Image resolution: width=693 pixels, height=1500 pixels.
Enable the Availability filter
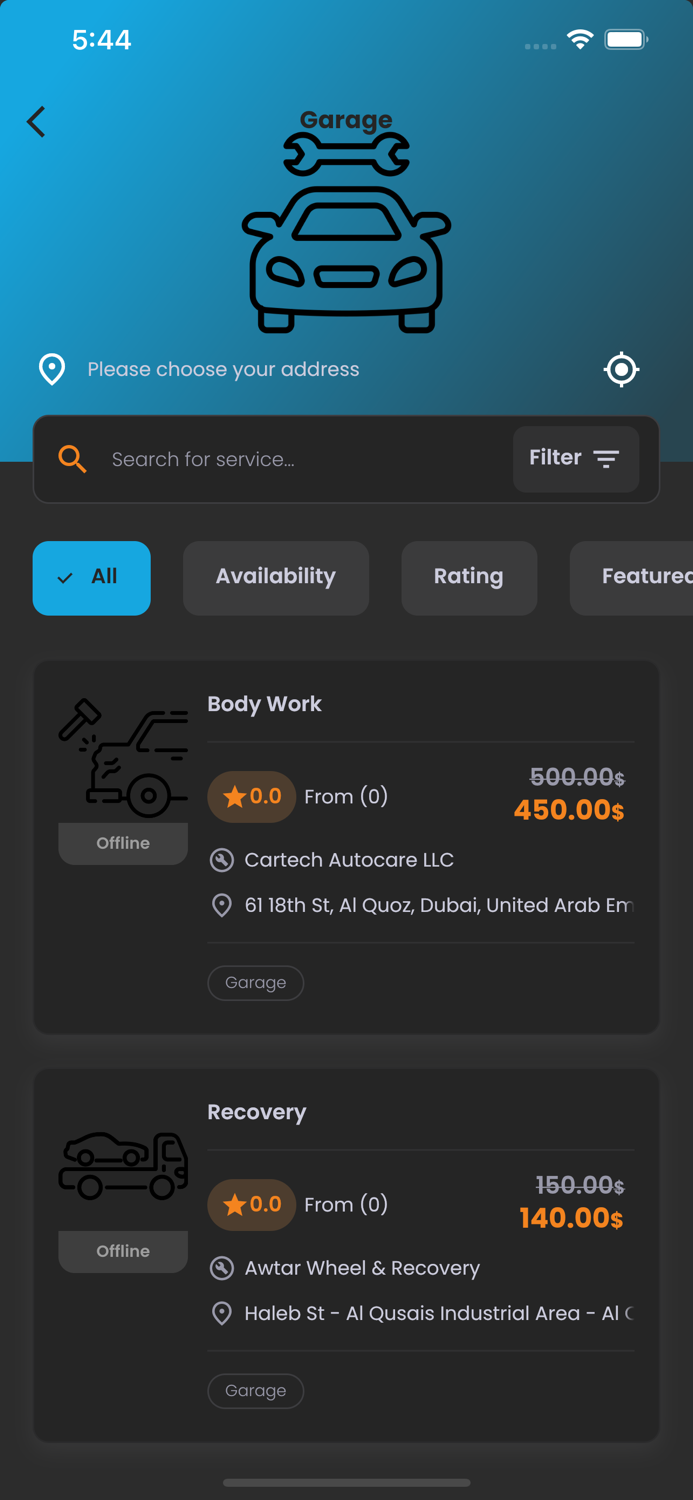click(275, 578)
